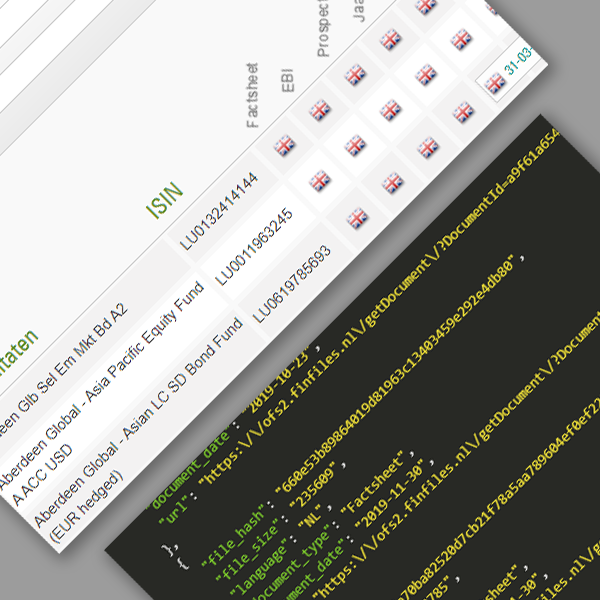This screenshot has height=600, width=600.
Task: Select Aberdeen Global Asian LC SD Bond Fund
Action: [139, 421]
